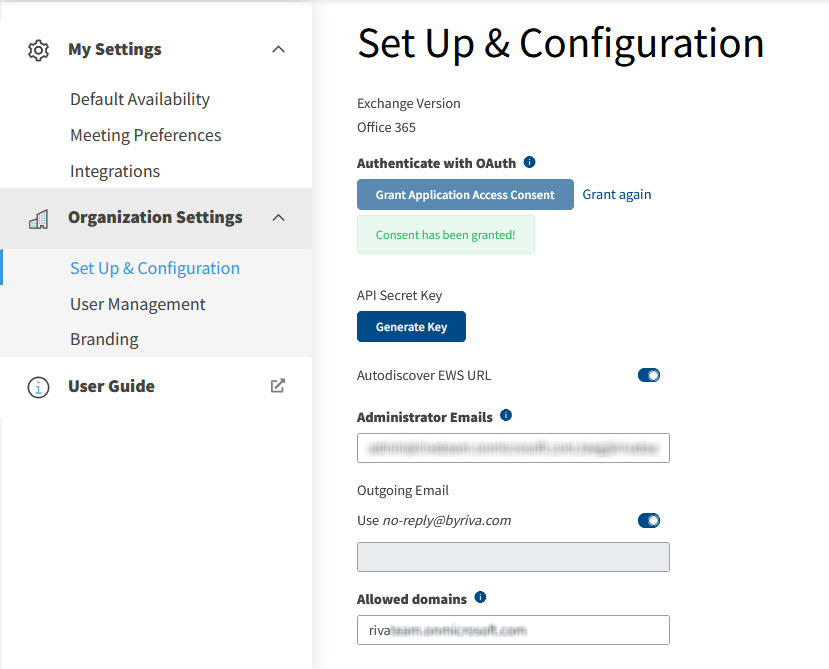Click the Allowed domains input field
The height and width of the screenshot is (669, 829).
513,630
